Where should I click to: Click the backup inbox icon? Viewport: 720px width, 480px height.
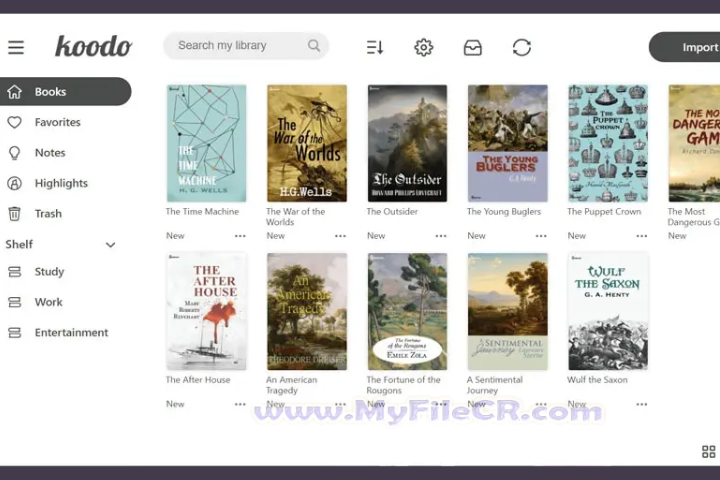coord(472,47)
